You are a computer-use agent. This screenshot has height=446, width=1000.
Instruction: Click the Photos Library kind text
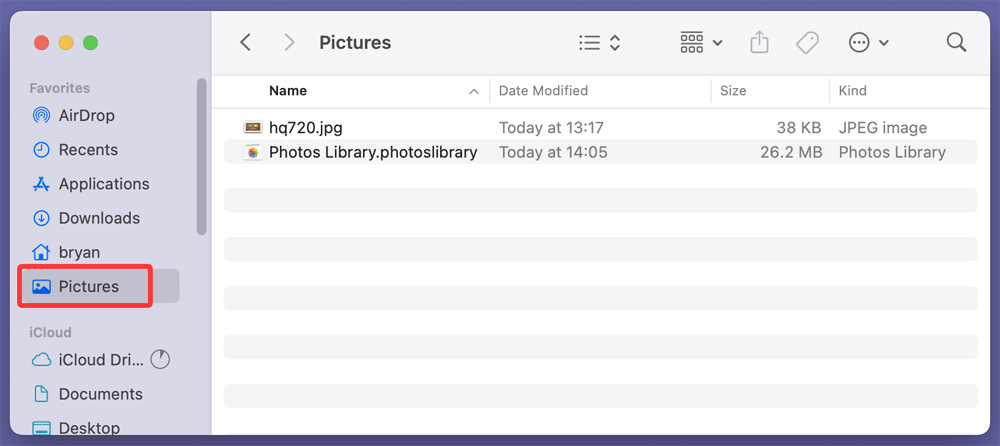point(892,152)
